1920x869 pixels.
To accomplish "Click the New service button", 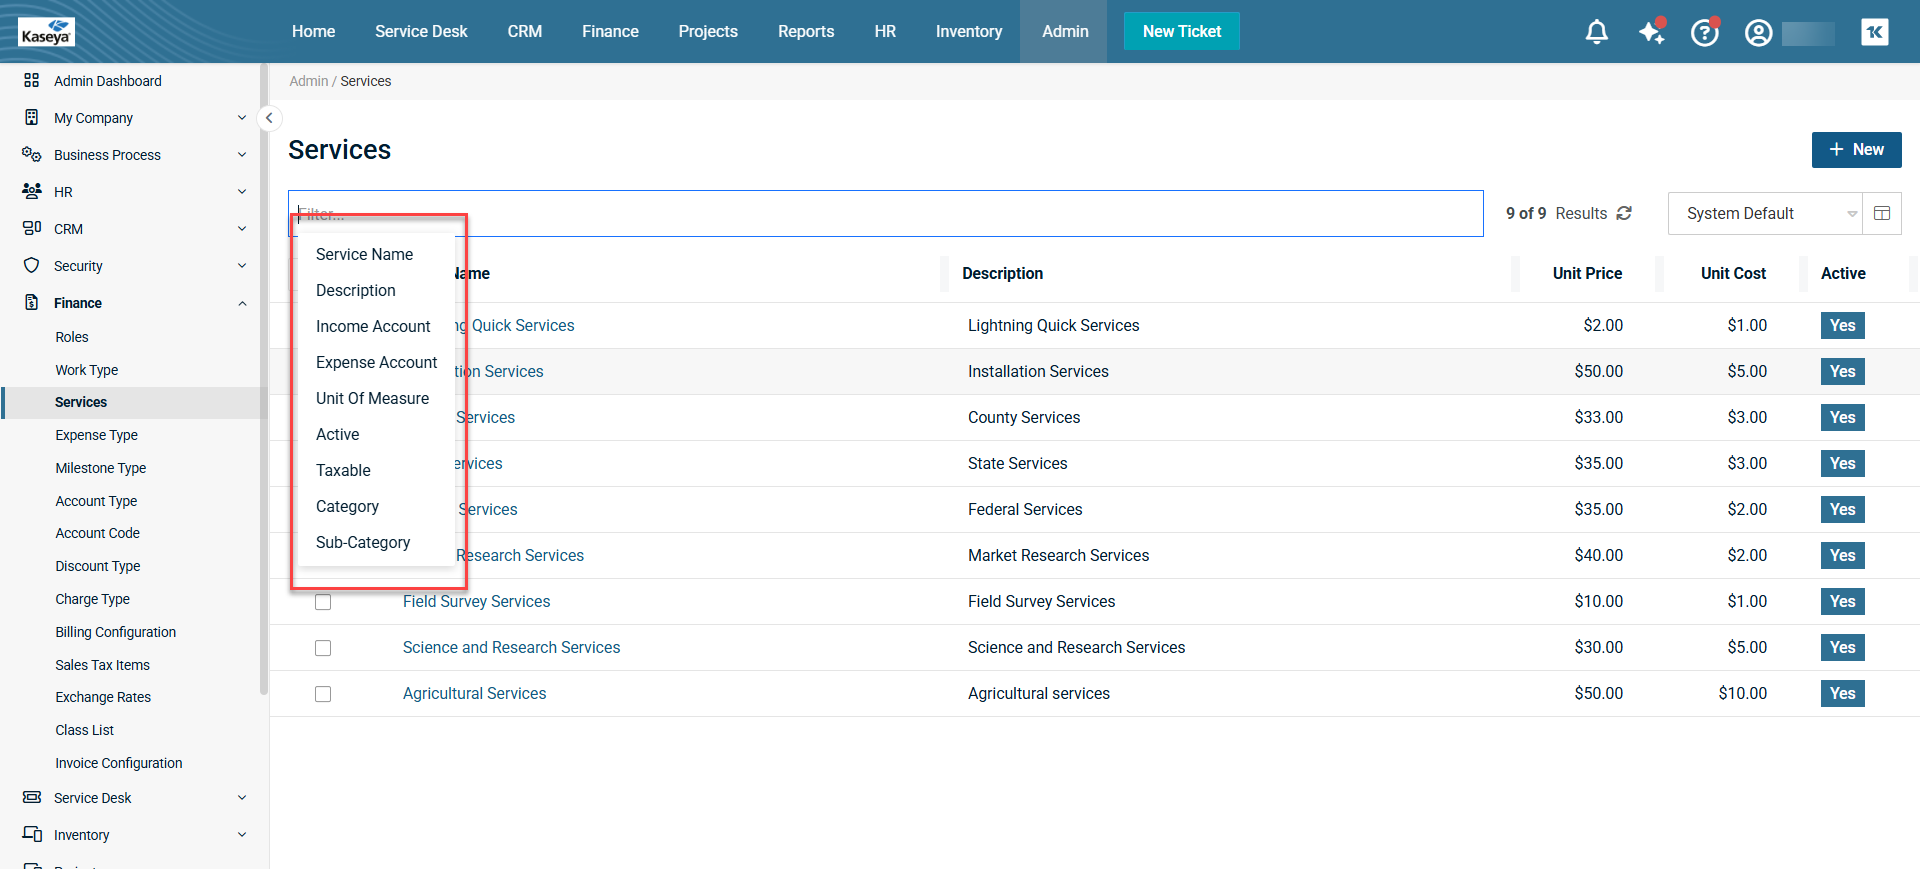I will coord(1856,150).
